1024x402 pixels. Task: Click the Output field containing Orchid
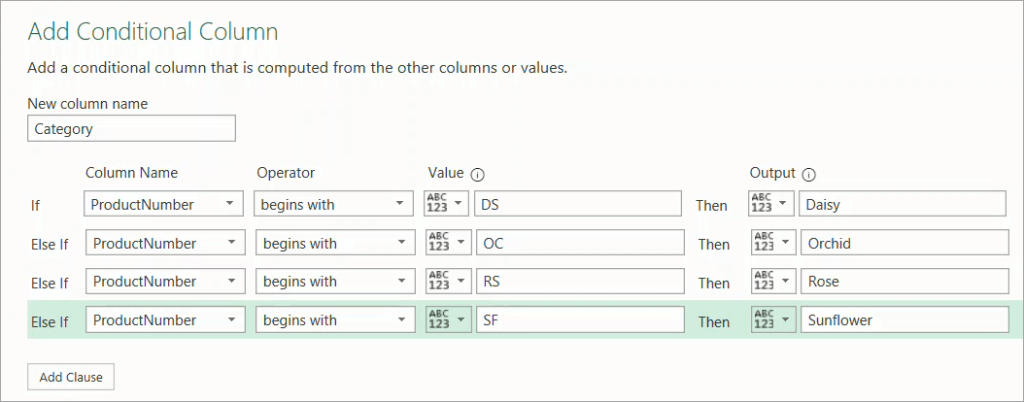(x=904, y=243)
